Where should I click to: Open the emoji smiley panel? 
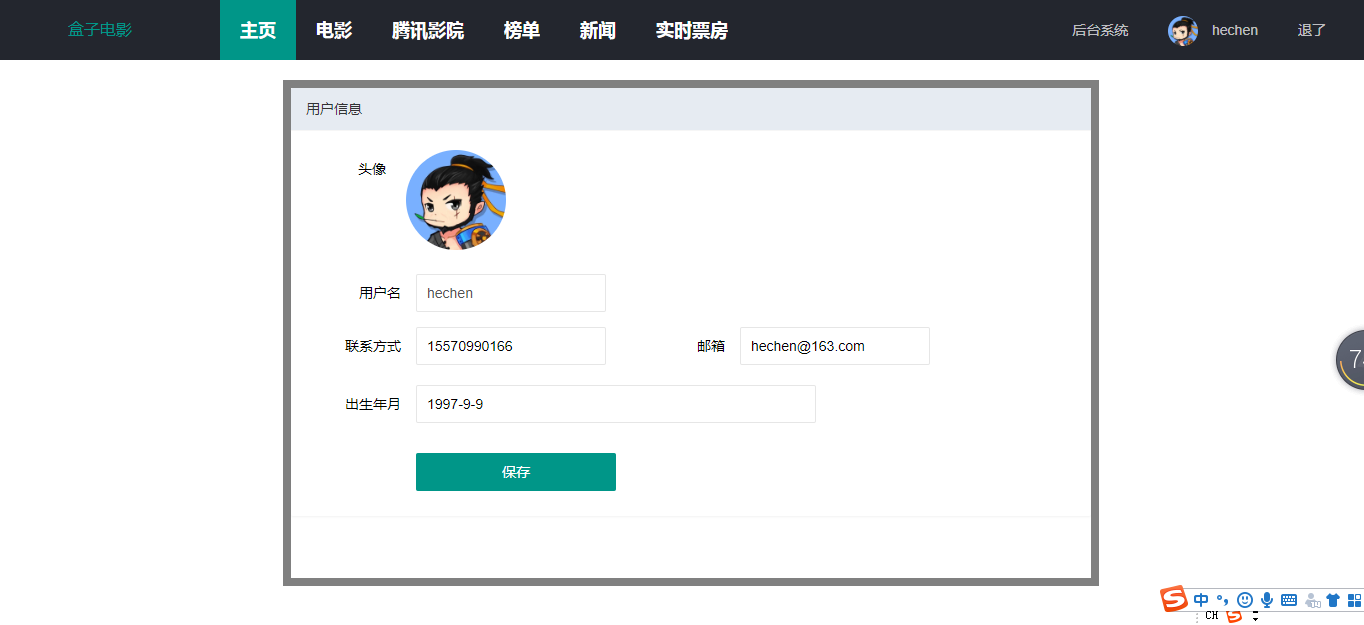[x=1245, y=600]
